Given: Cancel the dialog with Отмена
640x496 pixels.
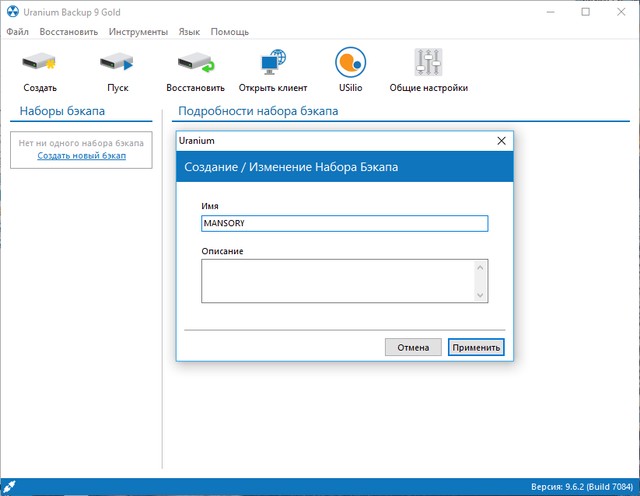Looking at the screenshot, I should [413, 347].
